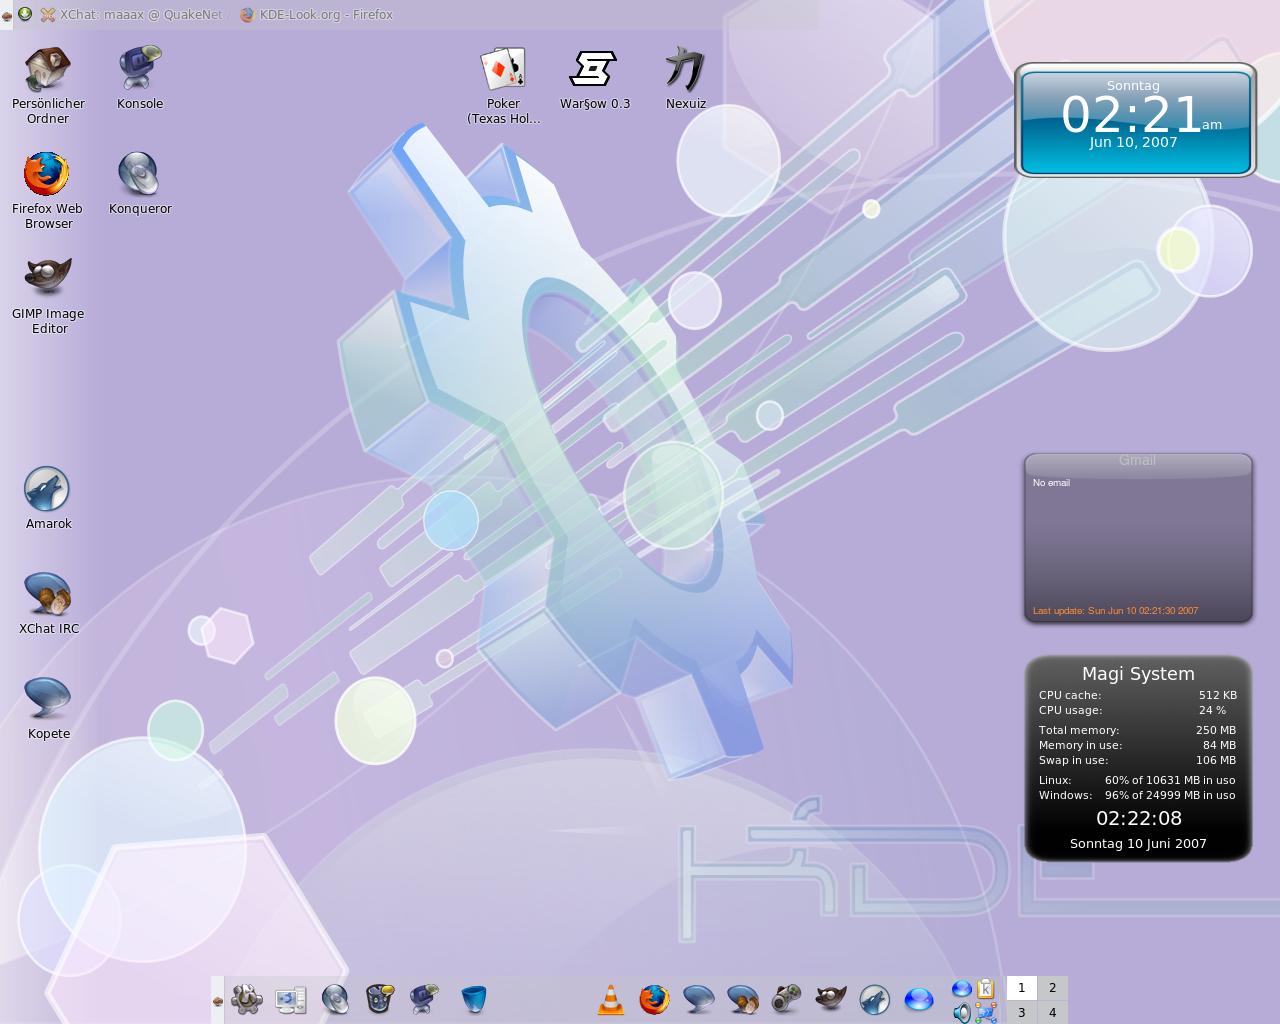Launch VLC cone icon in bottom panel
This screenshot has width=1280, height=1024.
click(610, 999)
